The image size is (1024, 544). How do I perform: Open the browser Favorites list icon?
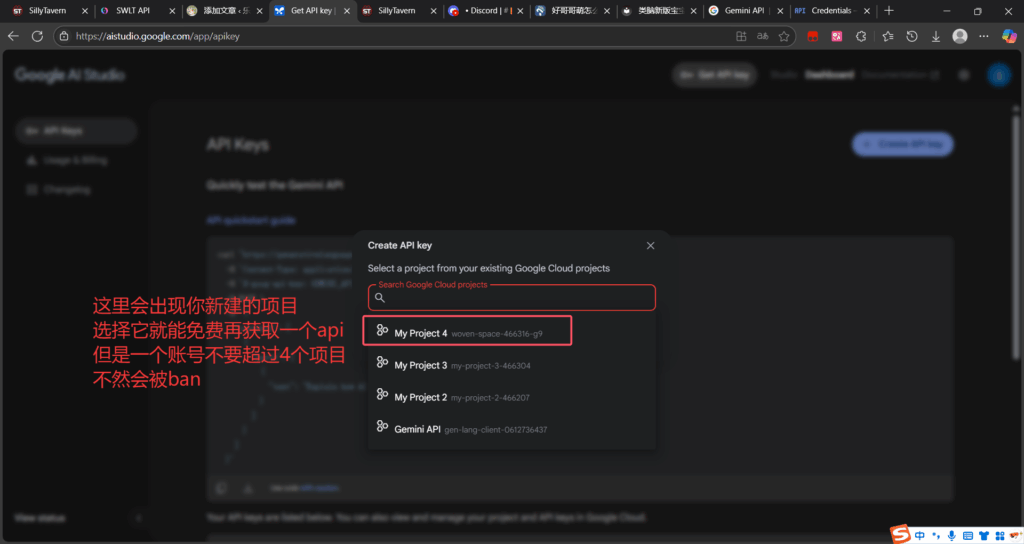888,36
